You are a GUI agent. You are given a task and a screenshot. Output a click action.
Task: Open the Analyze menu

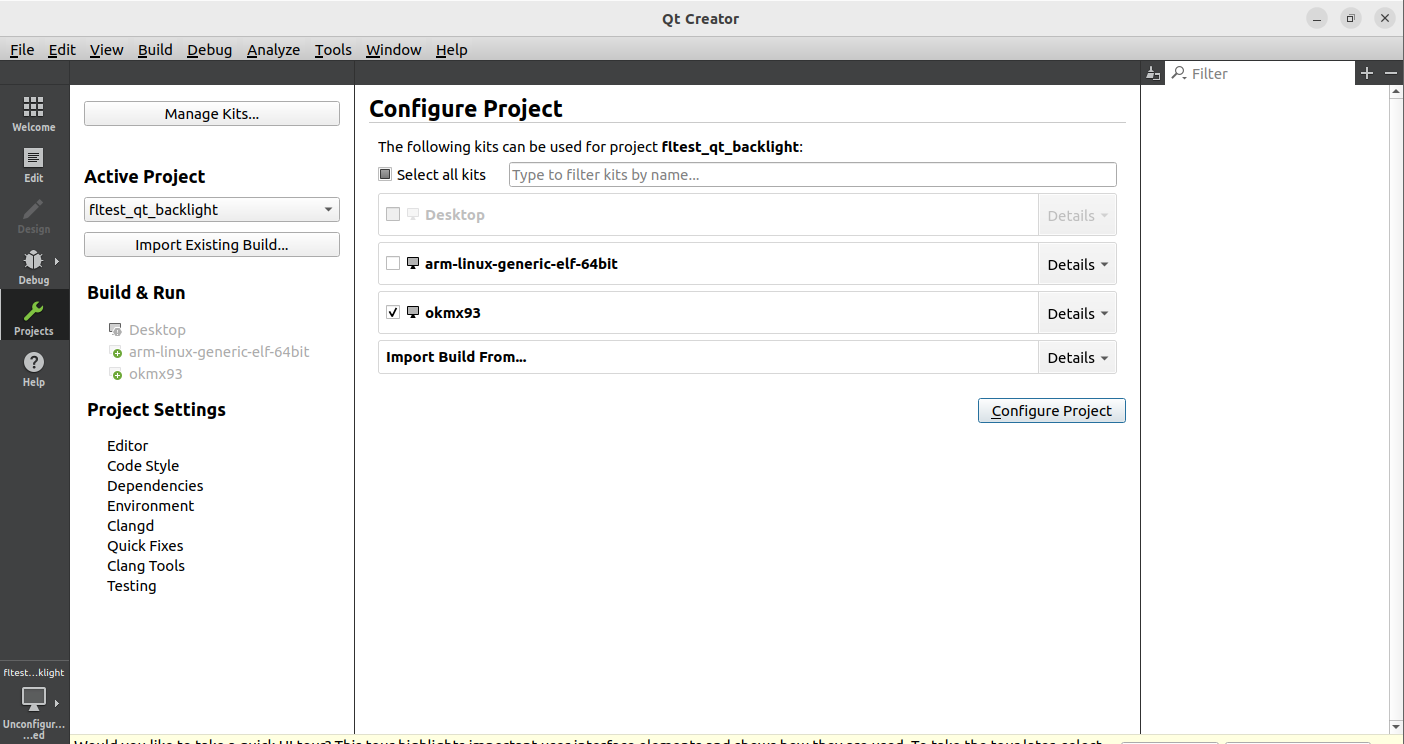273,50
